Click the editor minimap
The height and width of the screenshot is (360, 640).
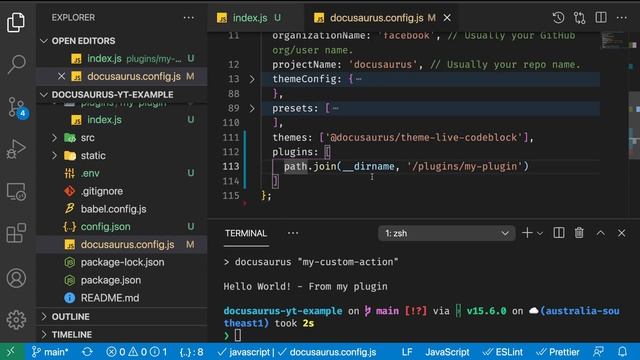pyautogui.click(x=614, y=40)
